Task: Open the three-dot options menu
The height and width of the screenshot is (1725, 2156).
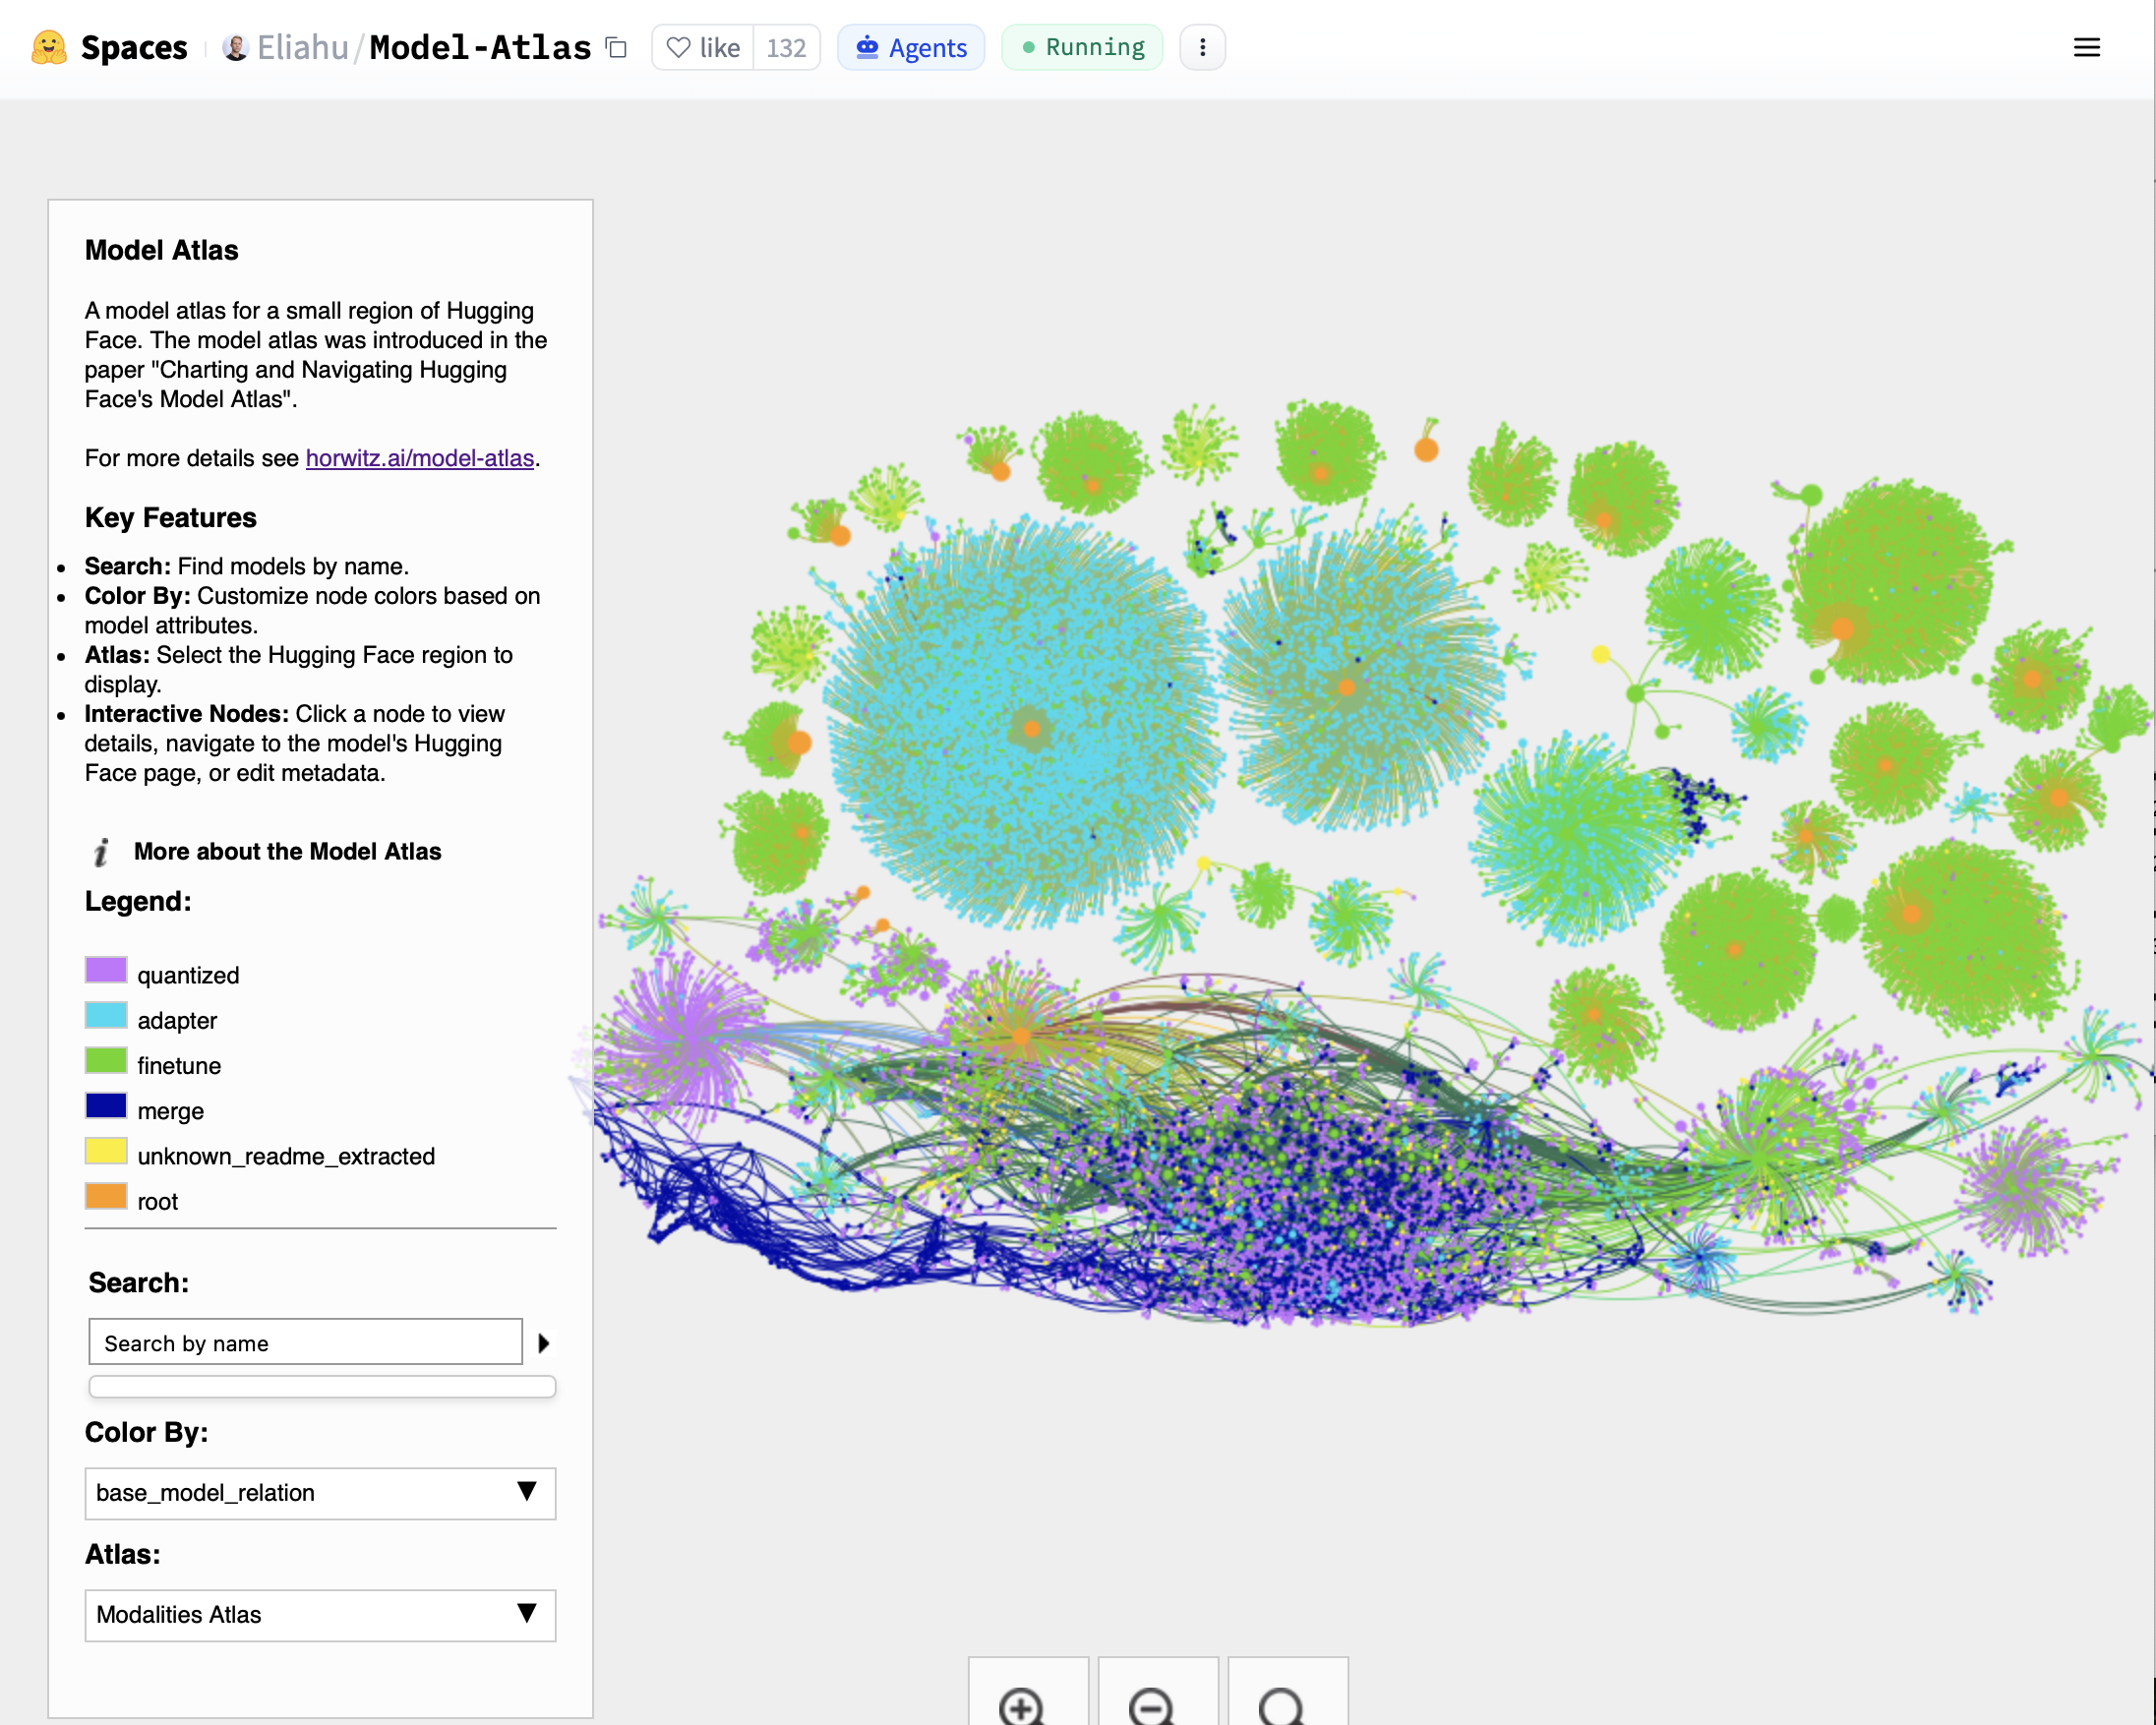Action: pyautogui.click(x=1202, y=47)
